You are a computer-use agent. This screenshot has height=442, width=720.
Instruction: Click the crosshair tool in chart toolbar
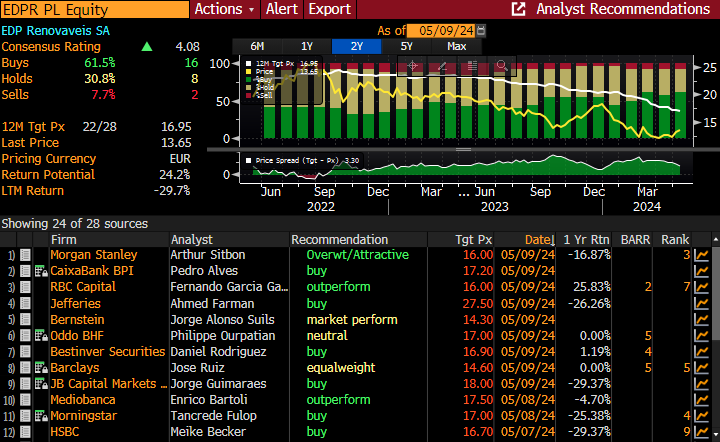[x=411, y=66]
